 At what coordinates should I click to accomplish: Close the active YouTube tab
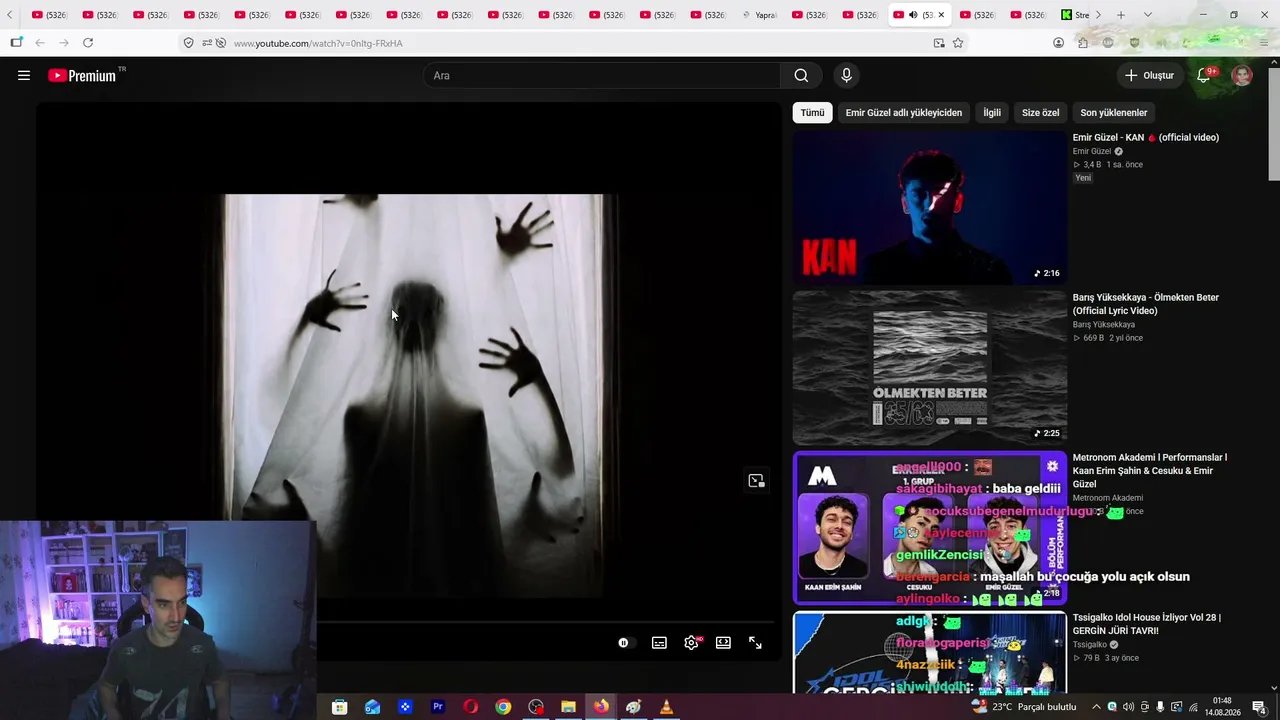[x=941, y=15]
